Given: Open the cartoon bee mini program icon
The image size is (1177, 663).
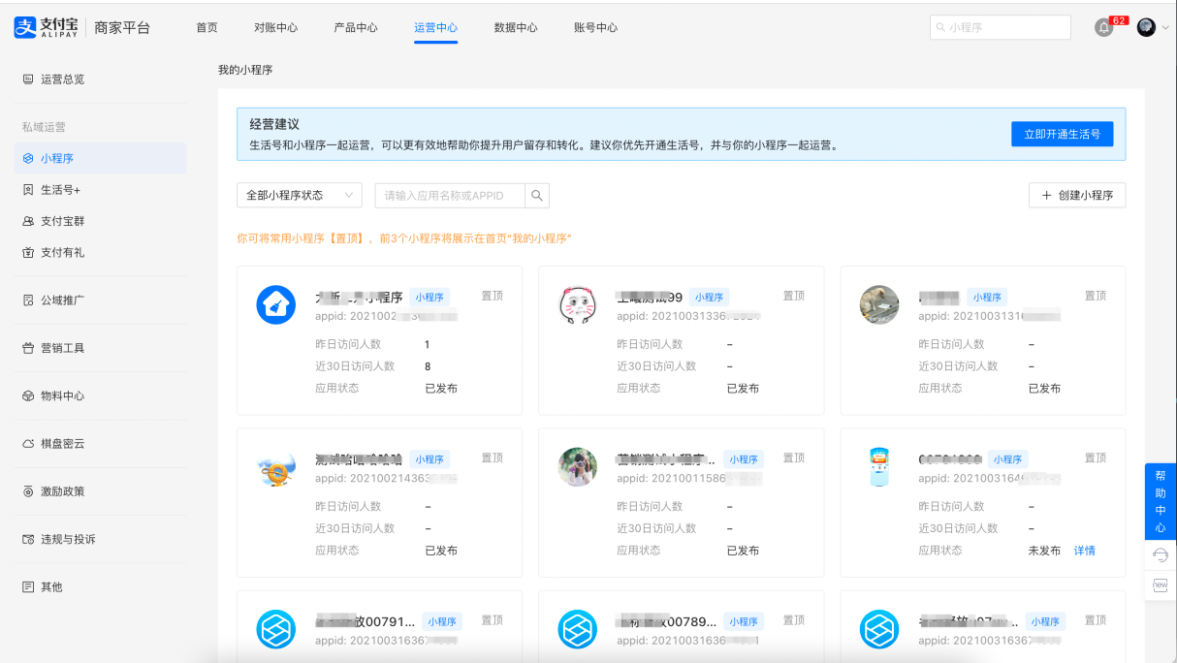Looking at the screenshot, I should [x=275, y=467].
